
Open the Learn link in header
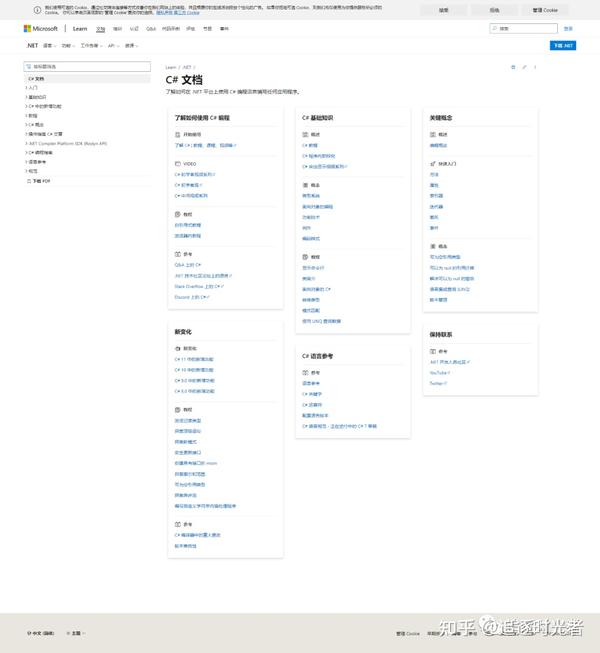pos(80,29)
